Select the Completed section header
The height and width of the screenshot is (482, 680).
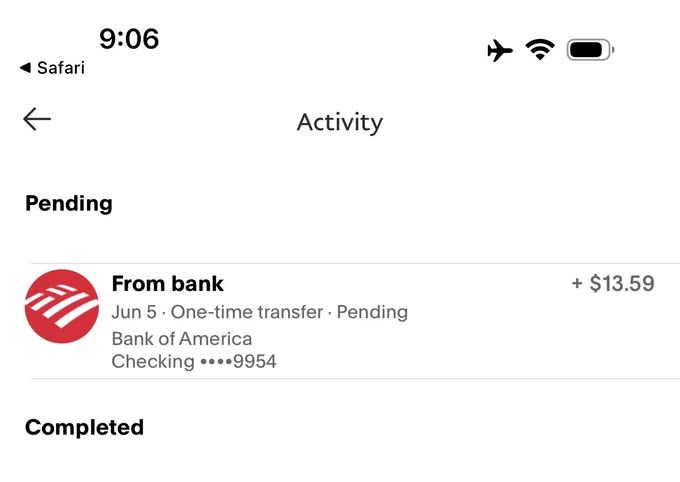coord(84,427)
